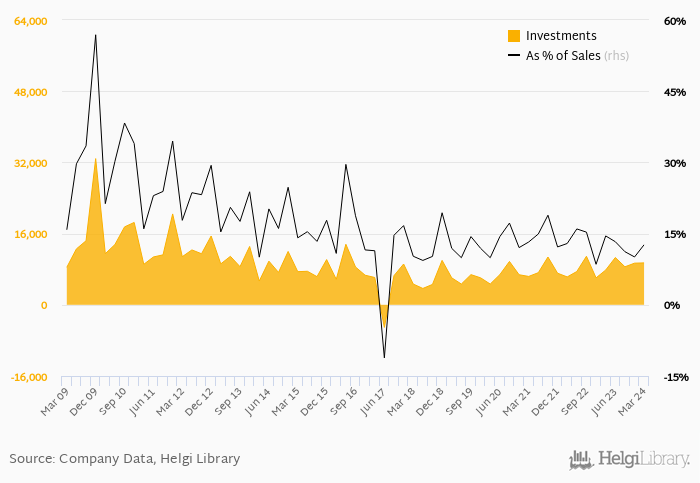Click the 32,000 left axis label

29,163
